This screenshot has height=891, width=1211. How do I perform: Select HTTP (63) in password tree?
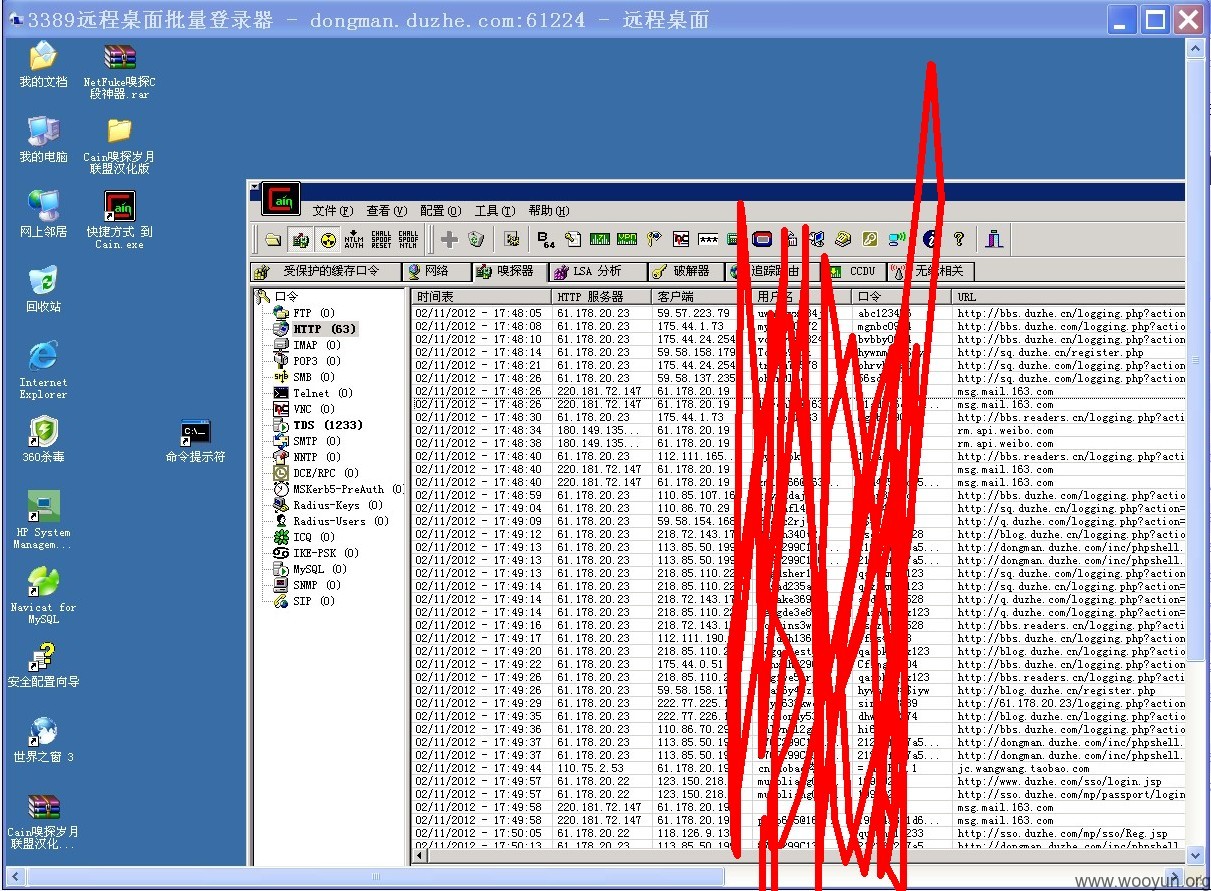tap(314, 329)
